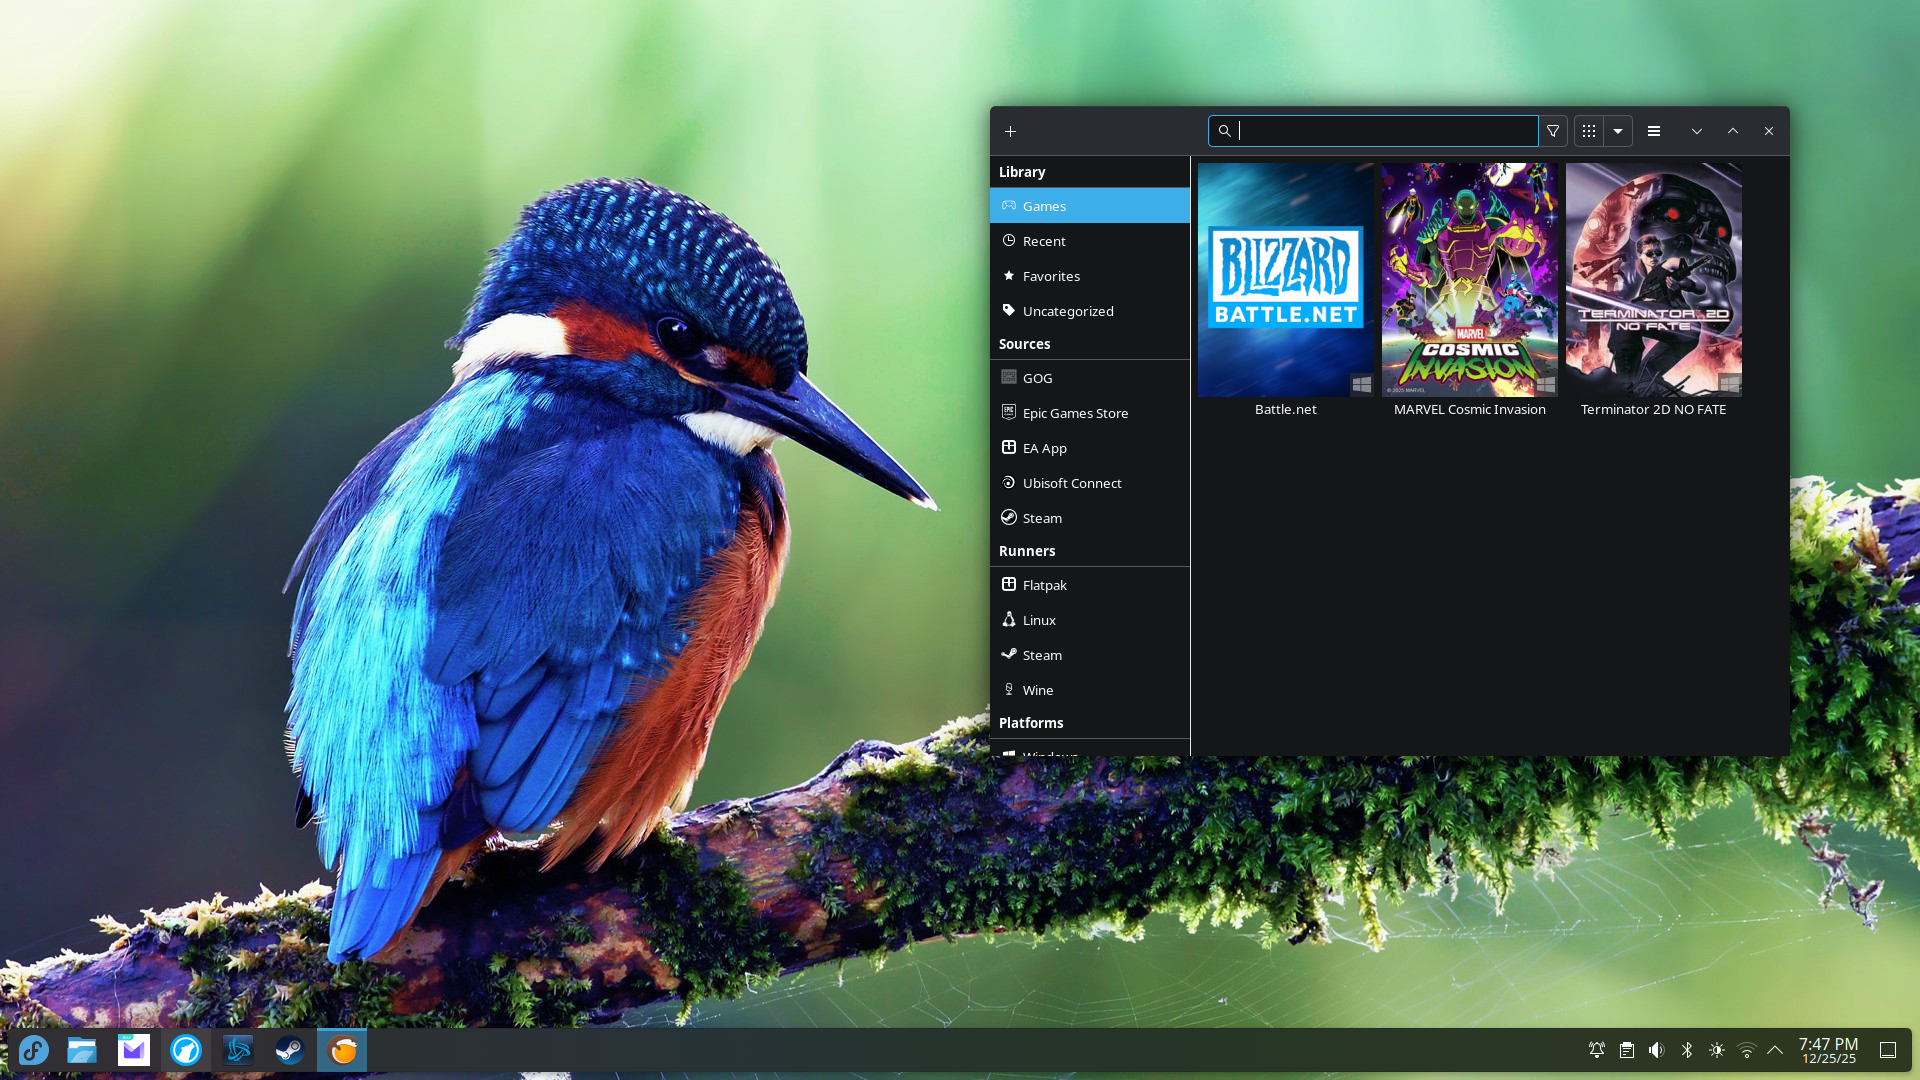Select EA App source

(1044, 448)
